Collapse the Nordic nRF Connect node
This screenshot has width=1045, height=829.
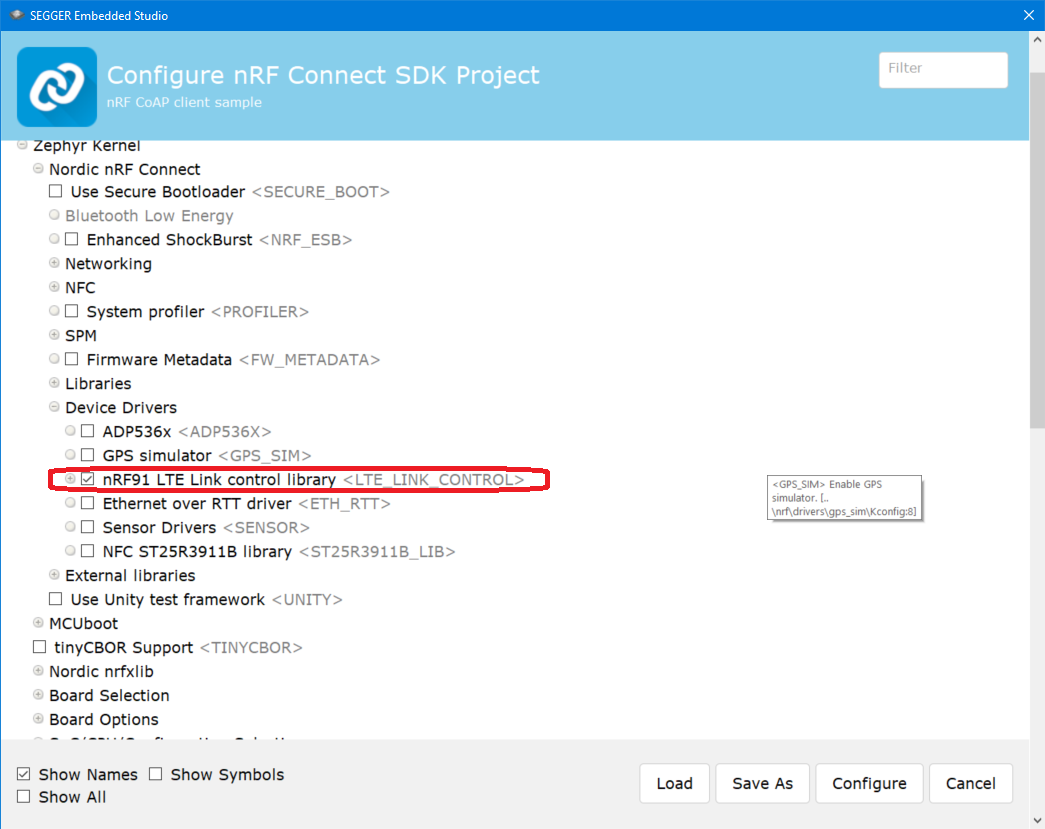[x=39, y=169]
